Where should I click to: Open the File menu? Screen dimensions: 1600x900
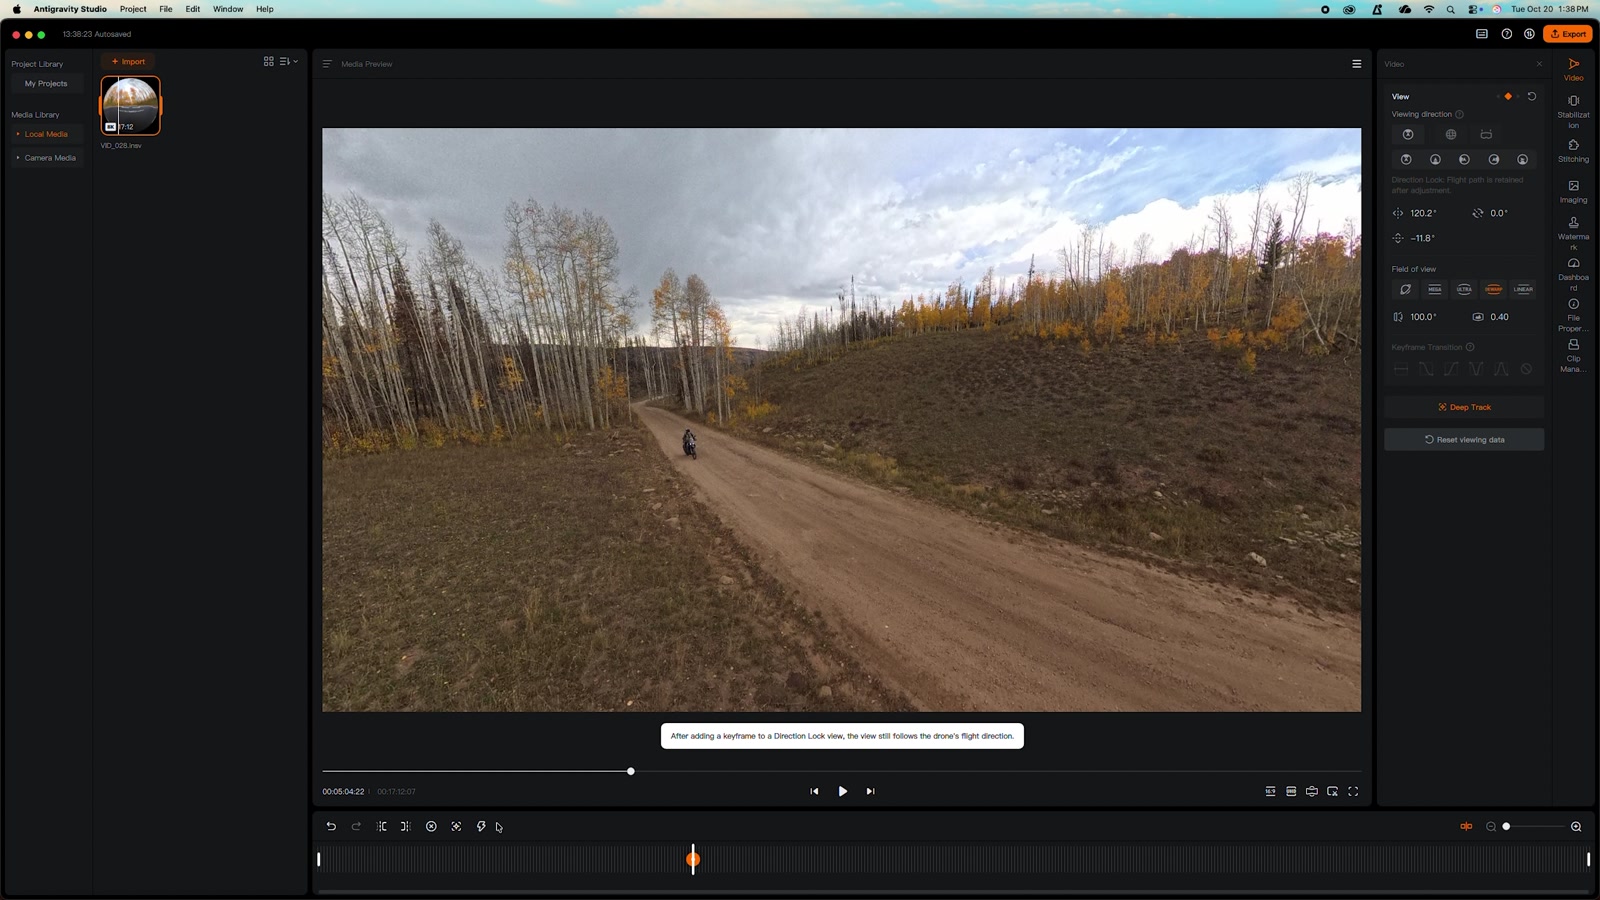166,9
